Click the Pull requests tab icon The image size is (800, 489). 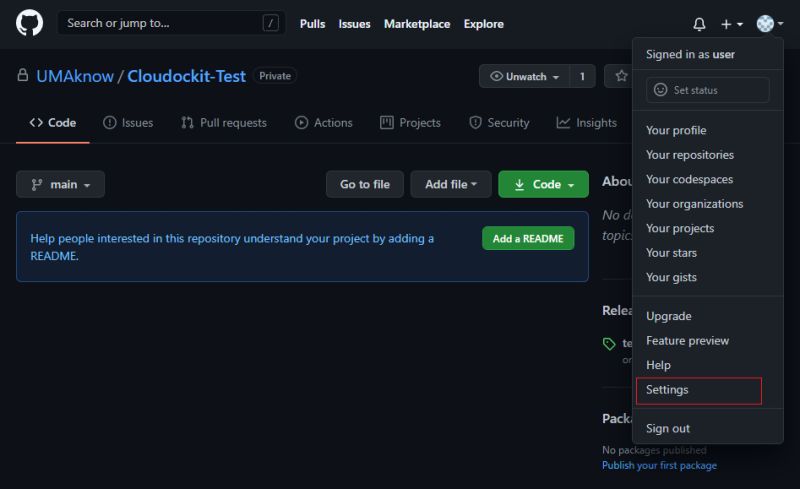[x=187, y=123]
